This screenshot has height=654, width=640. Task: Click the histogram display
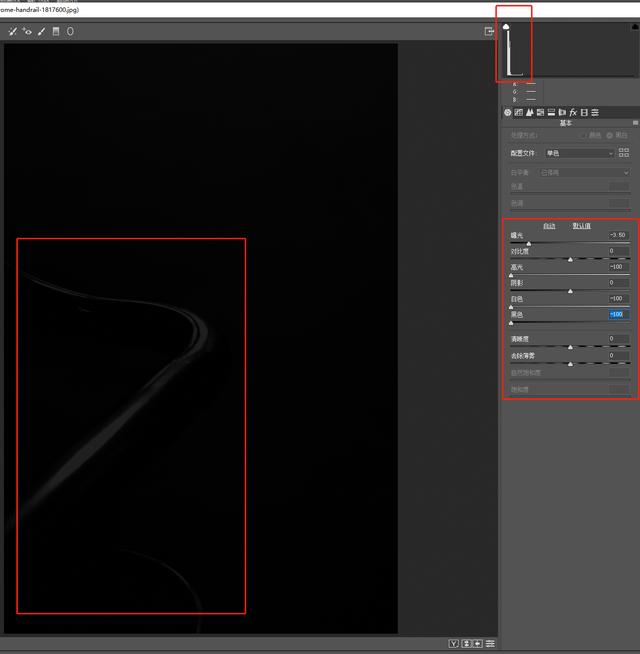[570, 50]
